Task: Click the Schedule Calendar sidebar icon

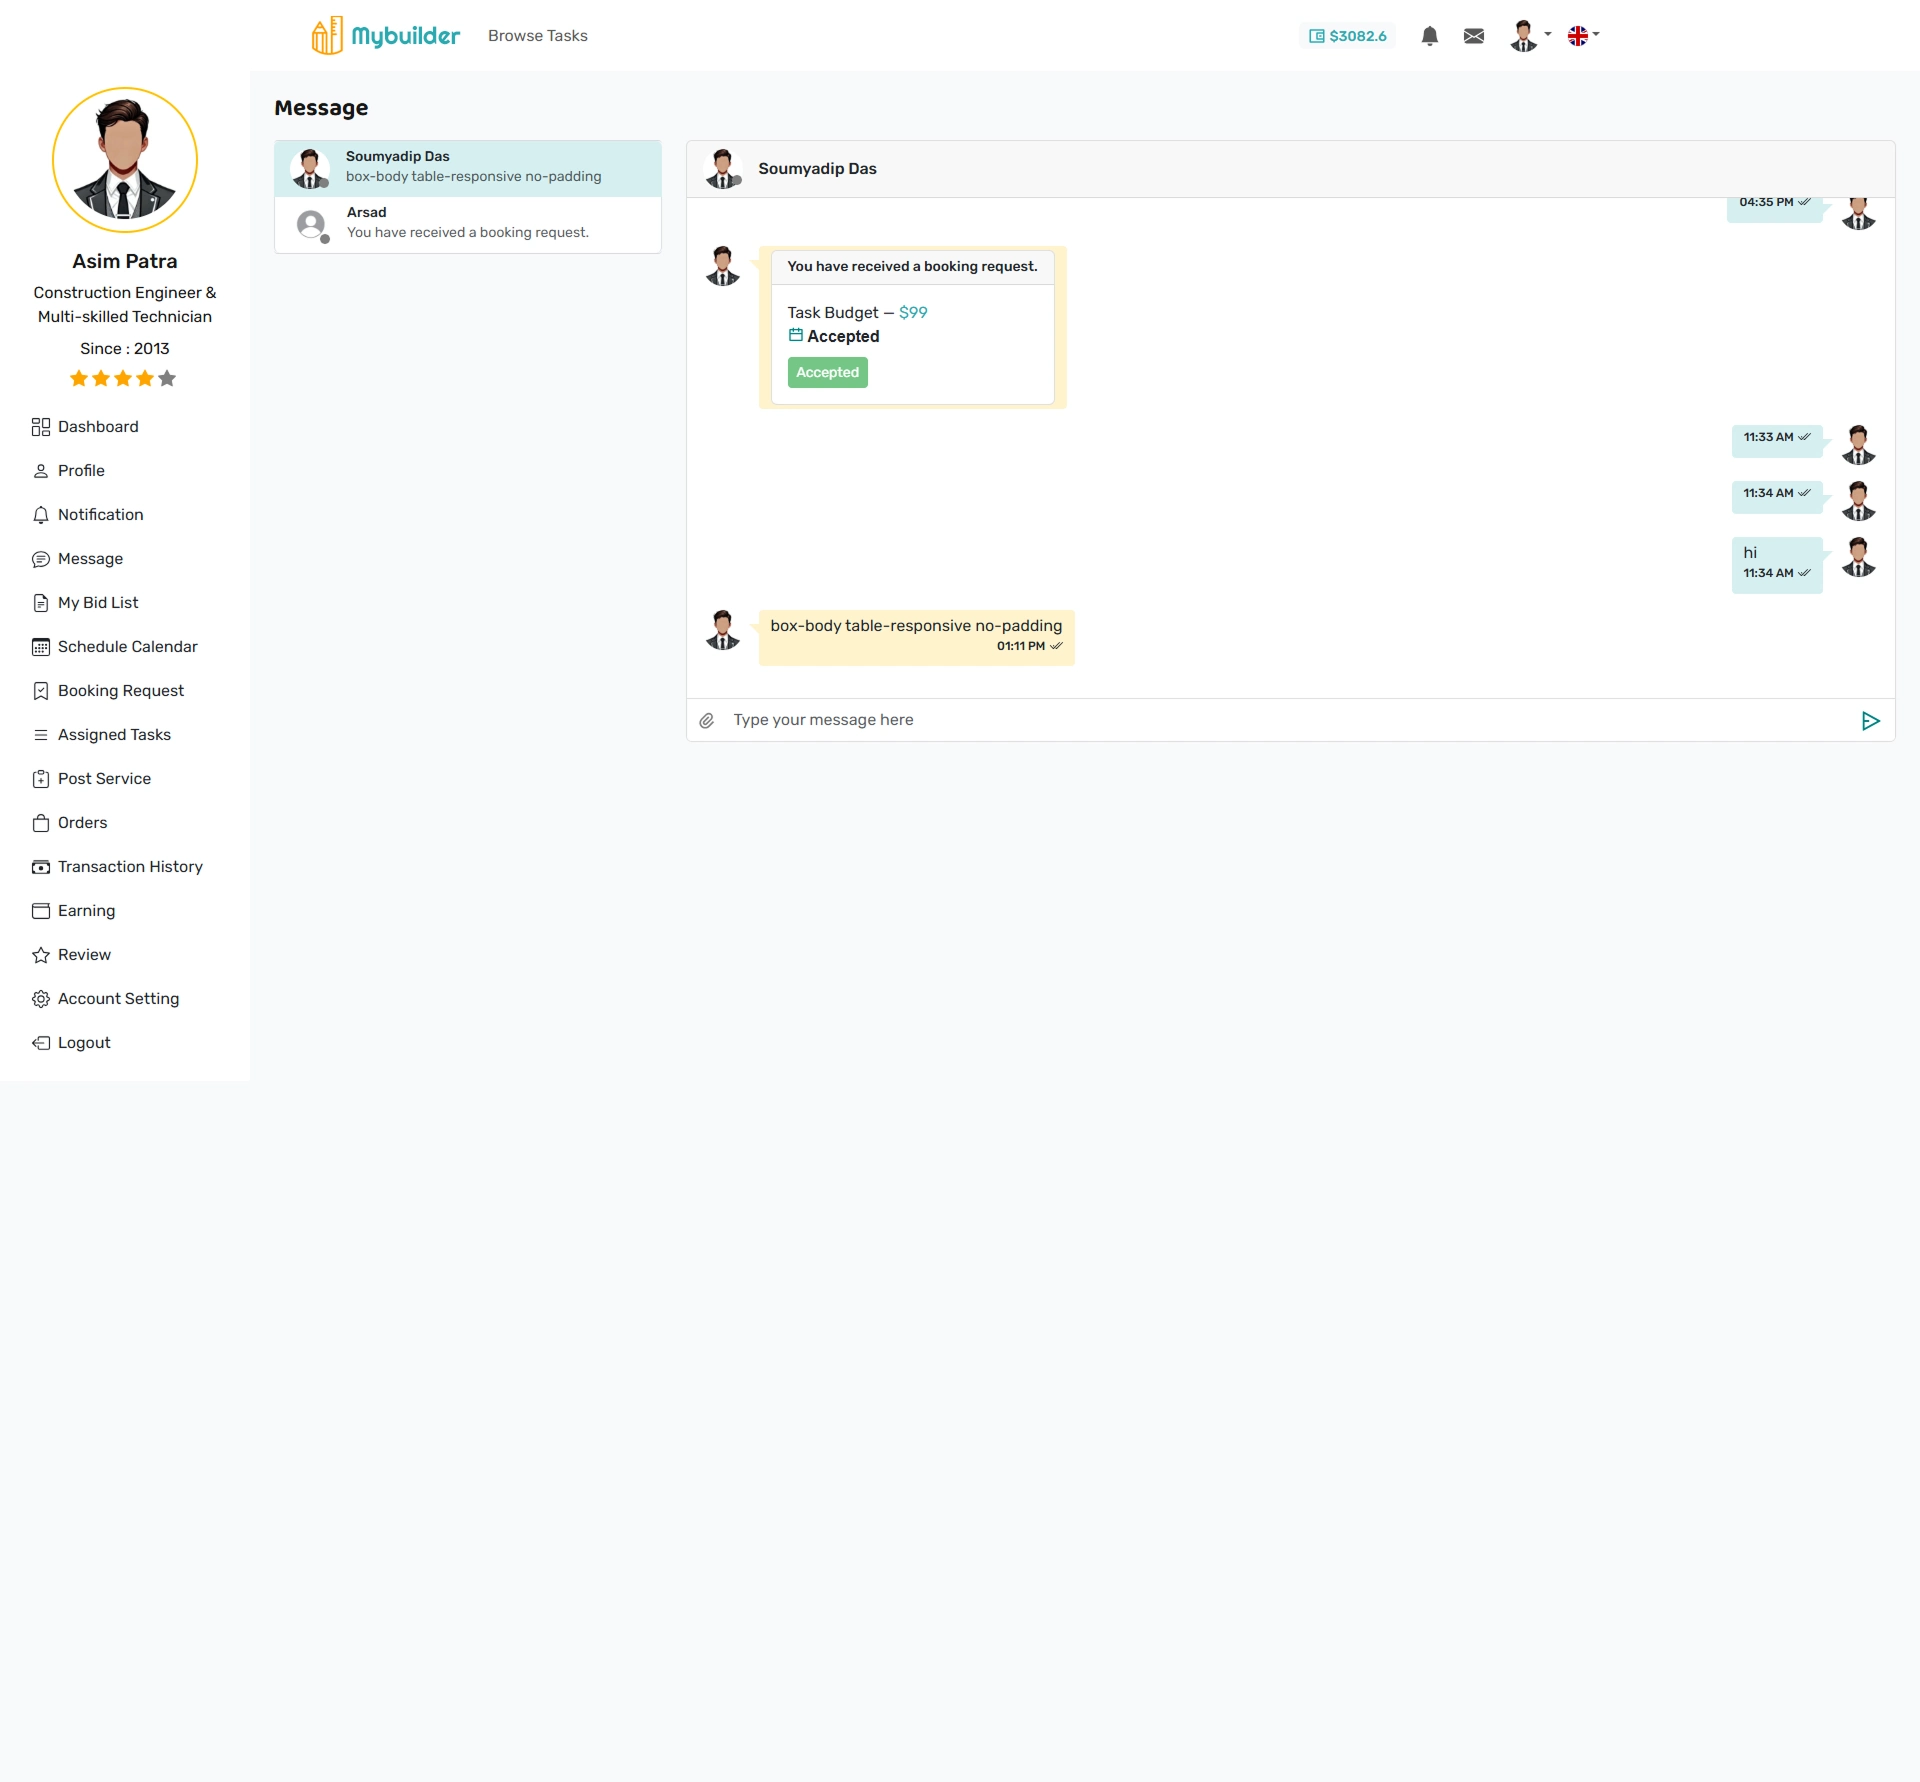Action: point(41,647)
